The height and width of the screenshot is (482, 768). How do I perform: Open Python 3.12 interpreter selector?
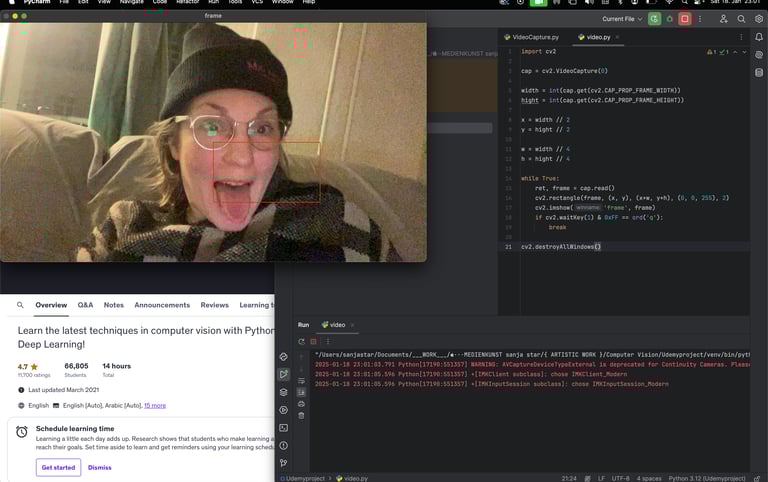(707, 479)
